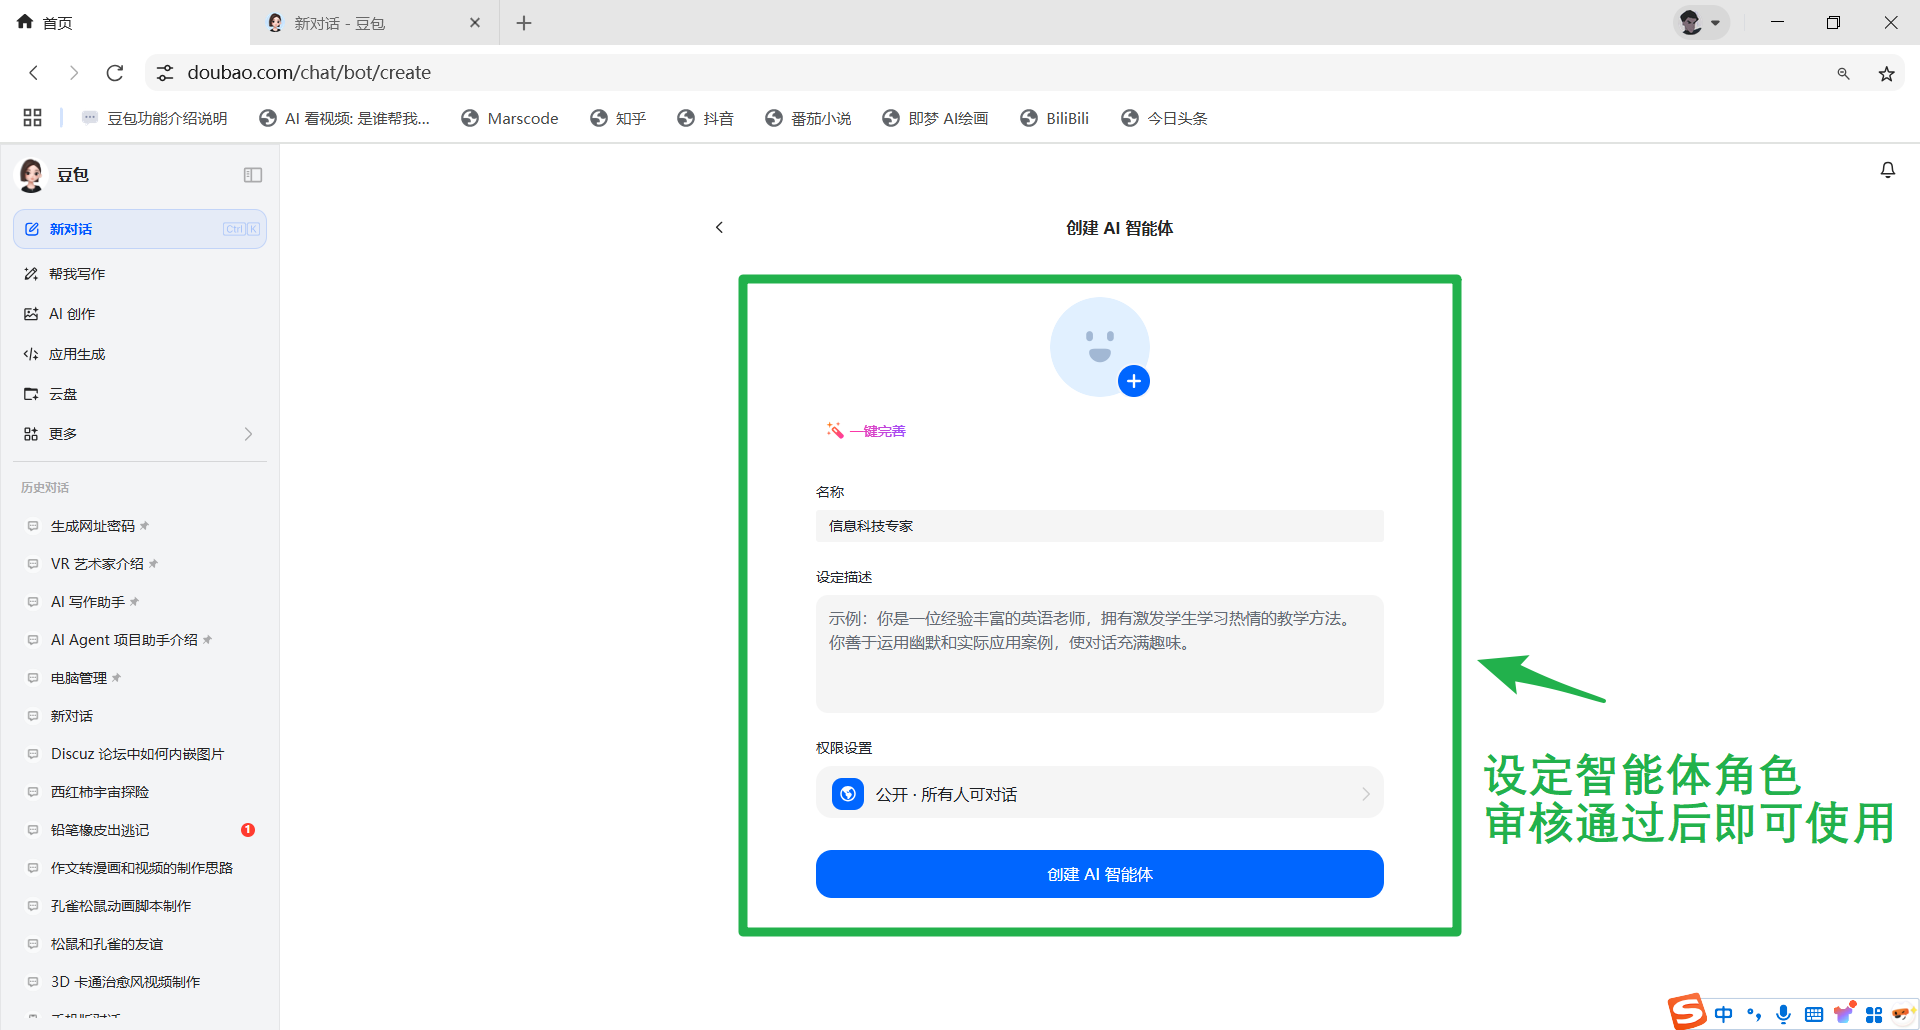Select 帮我写作 in sidebar menu

[x=77, y=274]
